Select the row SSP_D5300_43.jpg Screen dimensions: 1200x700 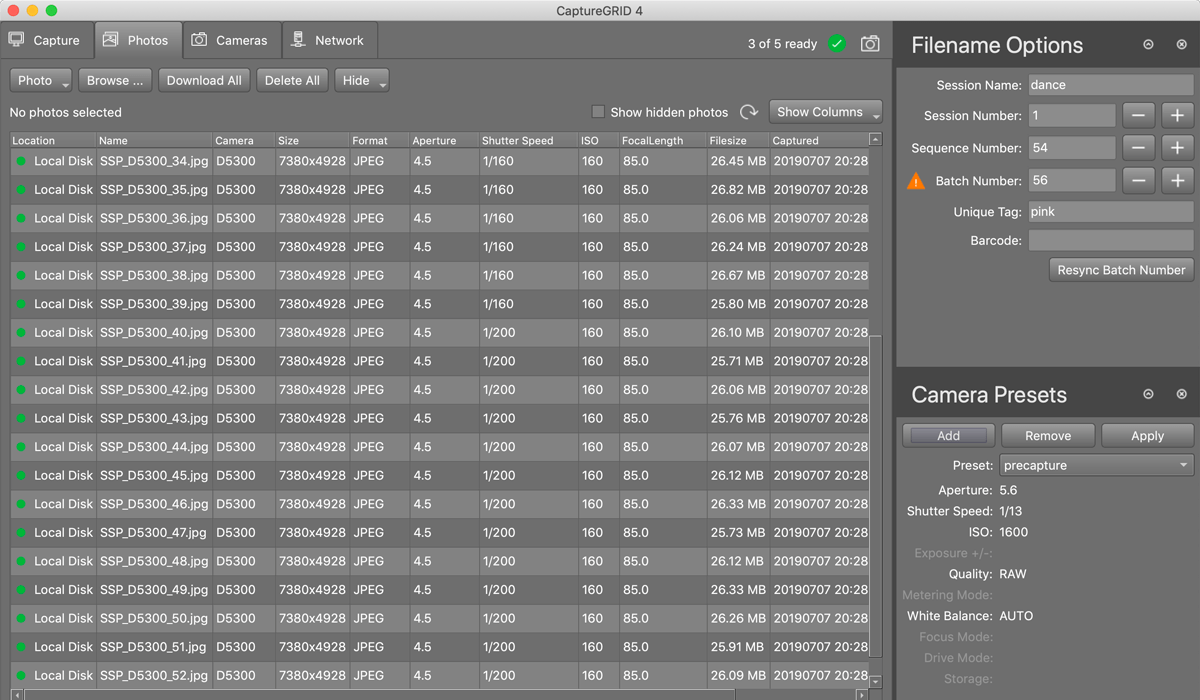tap(439, 418)
